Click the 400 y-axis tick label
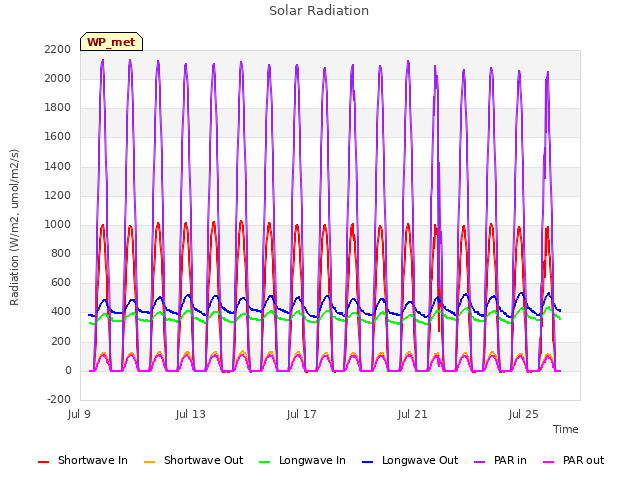Image resolution: width=640 pixels, height=480 pixels. coord(61,312)
